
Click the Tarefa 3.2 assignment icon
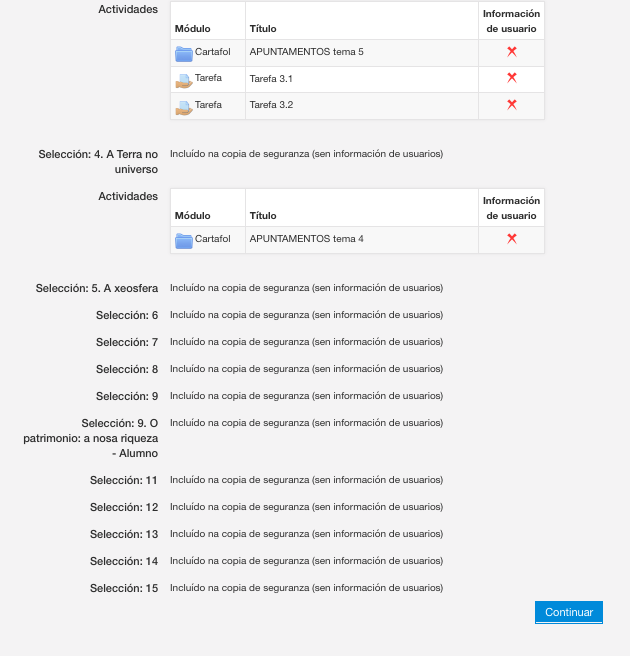184,107
